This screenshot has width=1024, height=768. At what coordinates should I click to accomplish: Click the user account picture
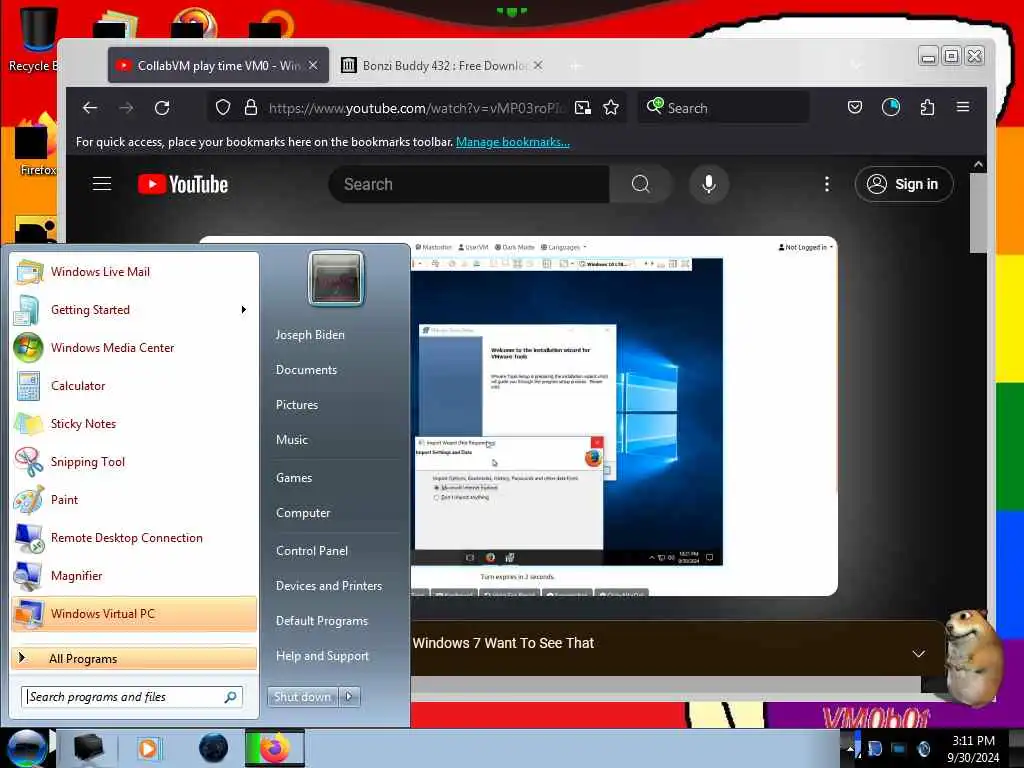coord(336,278)
